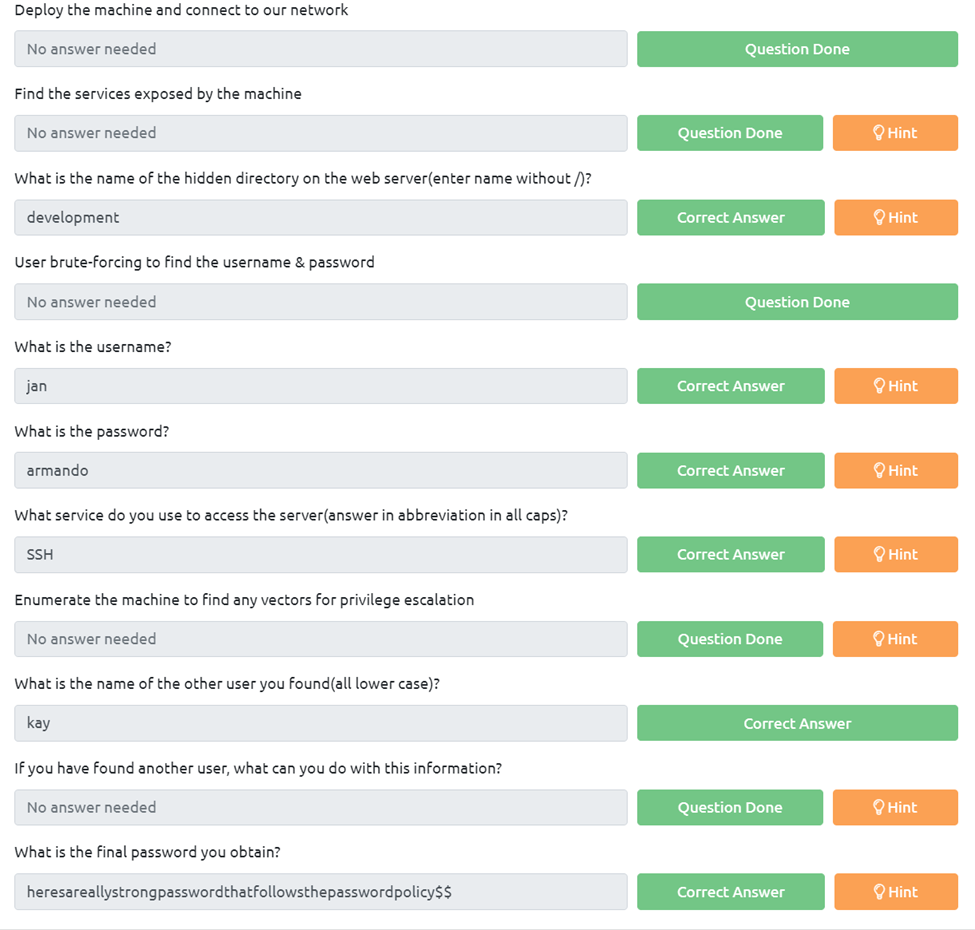The height and width of the screenshot is (930, 975).
Task: Show Hint for the username question
Action: 895,386
